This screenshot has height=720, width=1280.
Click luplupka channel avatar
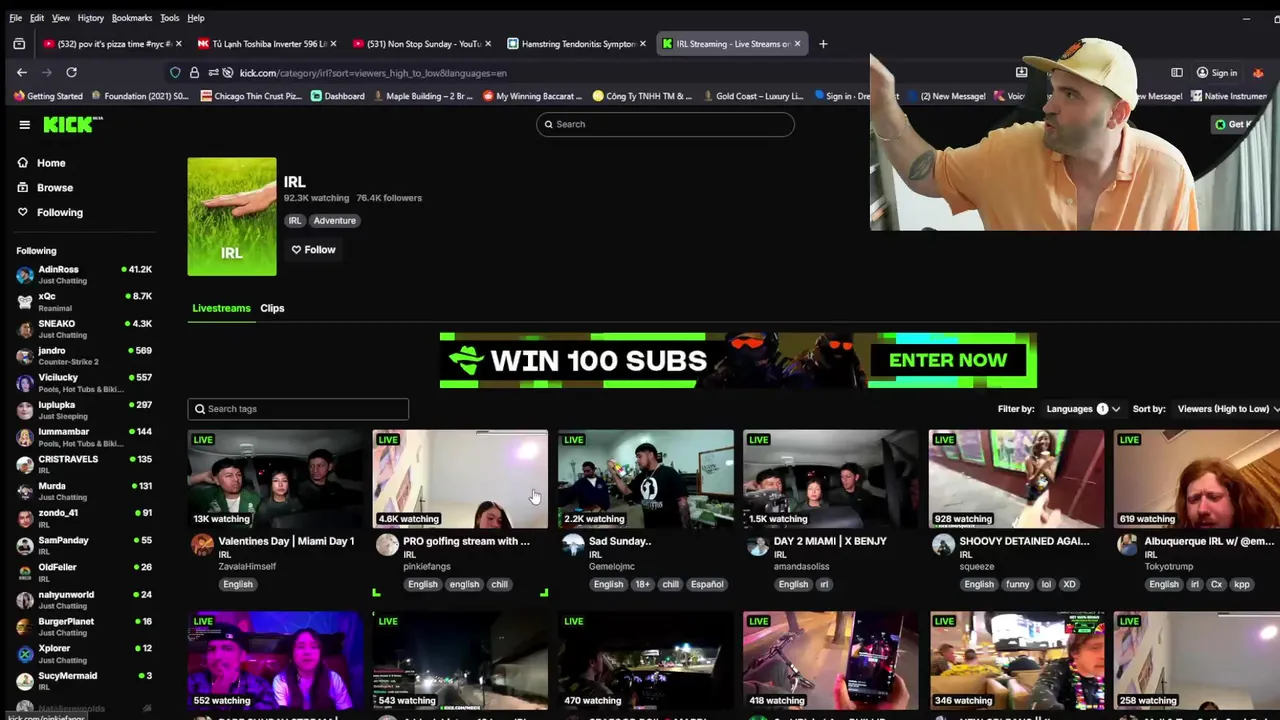pyautogui.click(x=25, y=410)
